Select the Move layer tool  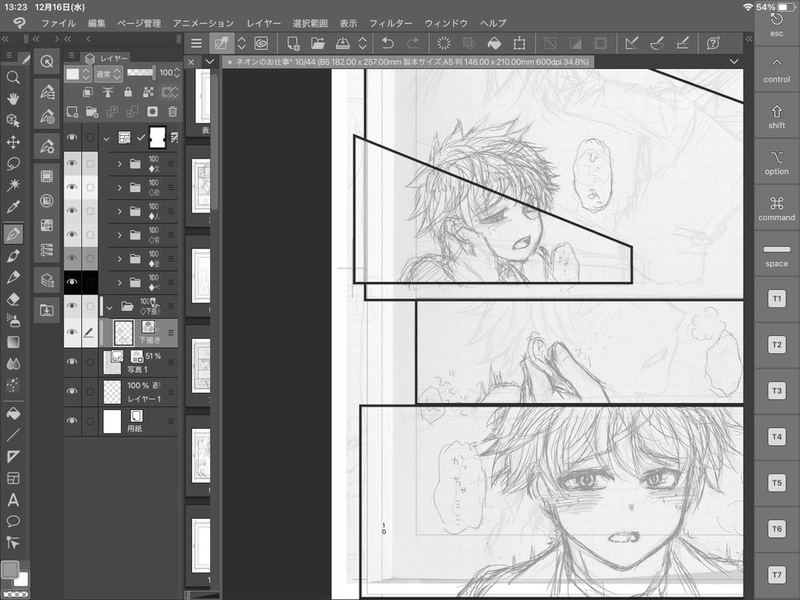13,142
